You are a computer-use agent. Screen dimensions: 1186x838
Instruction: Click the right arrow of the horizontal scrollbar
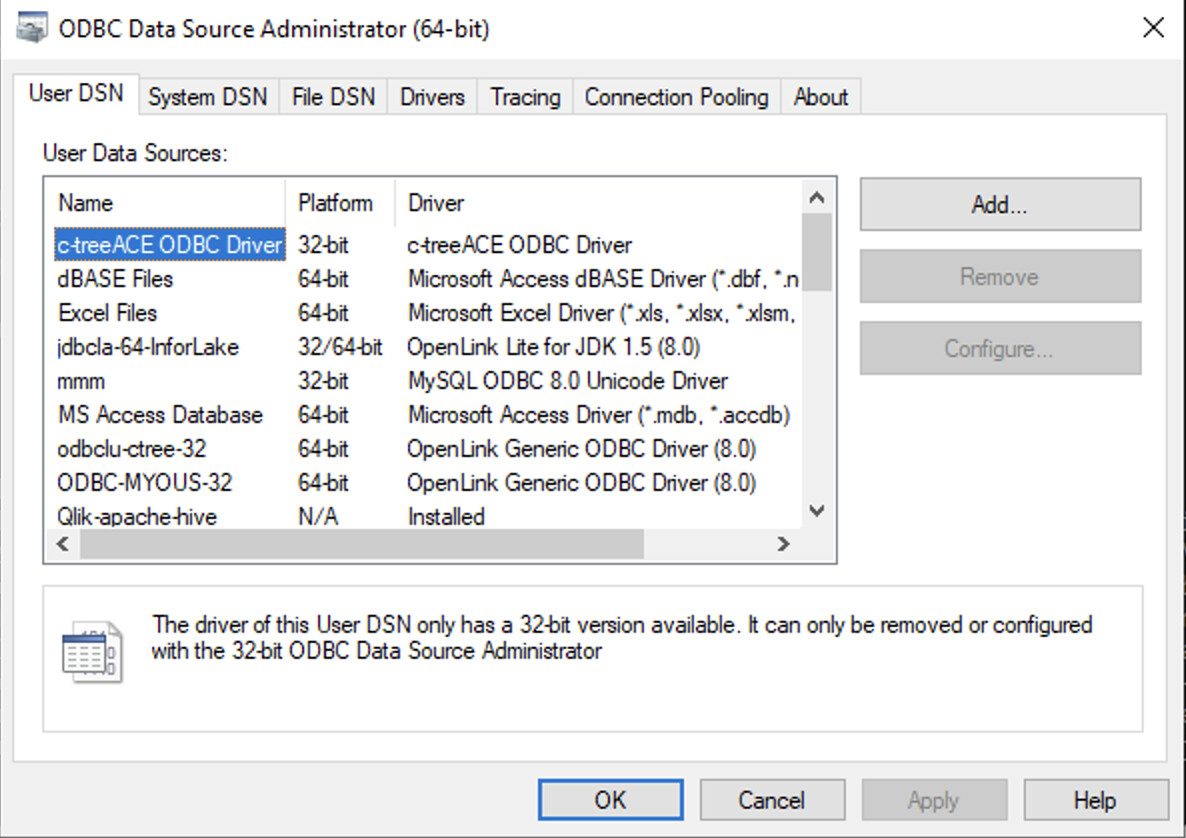(785, 543)
